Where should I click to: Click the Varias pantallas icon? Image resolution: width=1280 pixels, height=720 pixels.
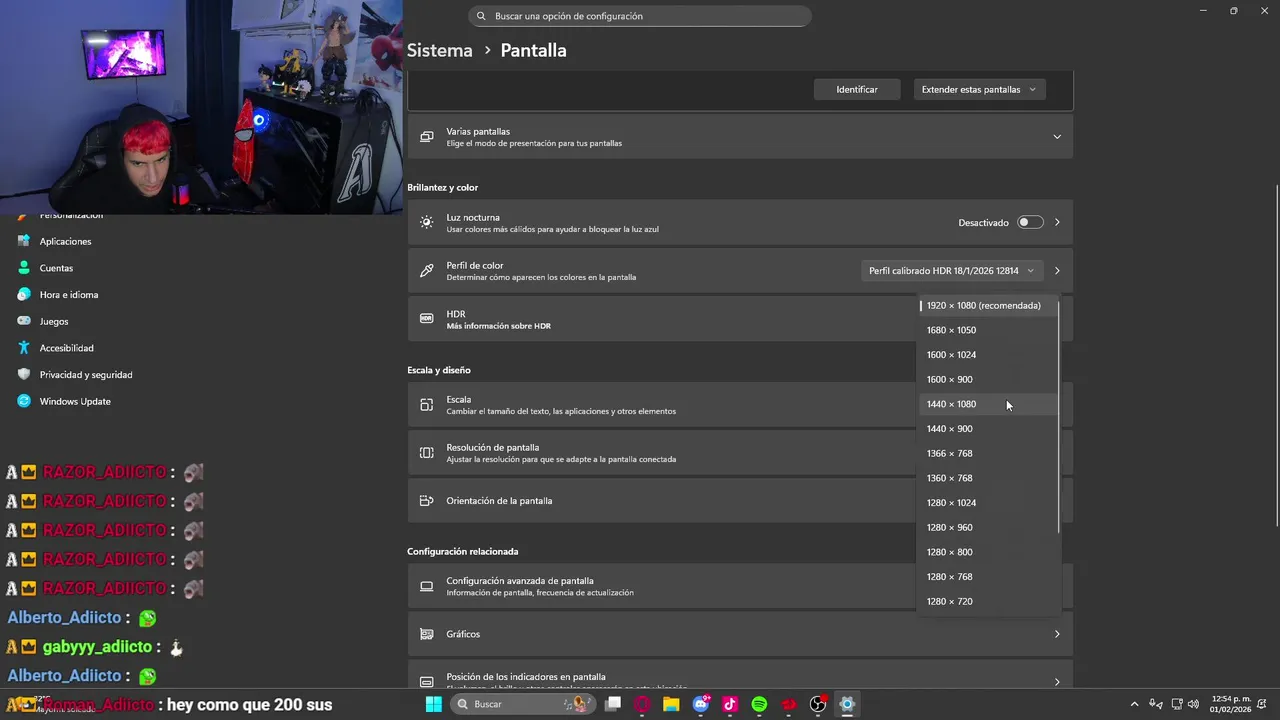click(427, 137)
